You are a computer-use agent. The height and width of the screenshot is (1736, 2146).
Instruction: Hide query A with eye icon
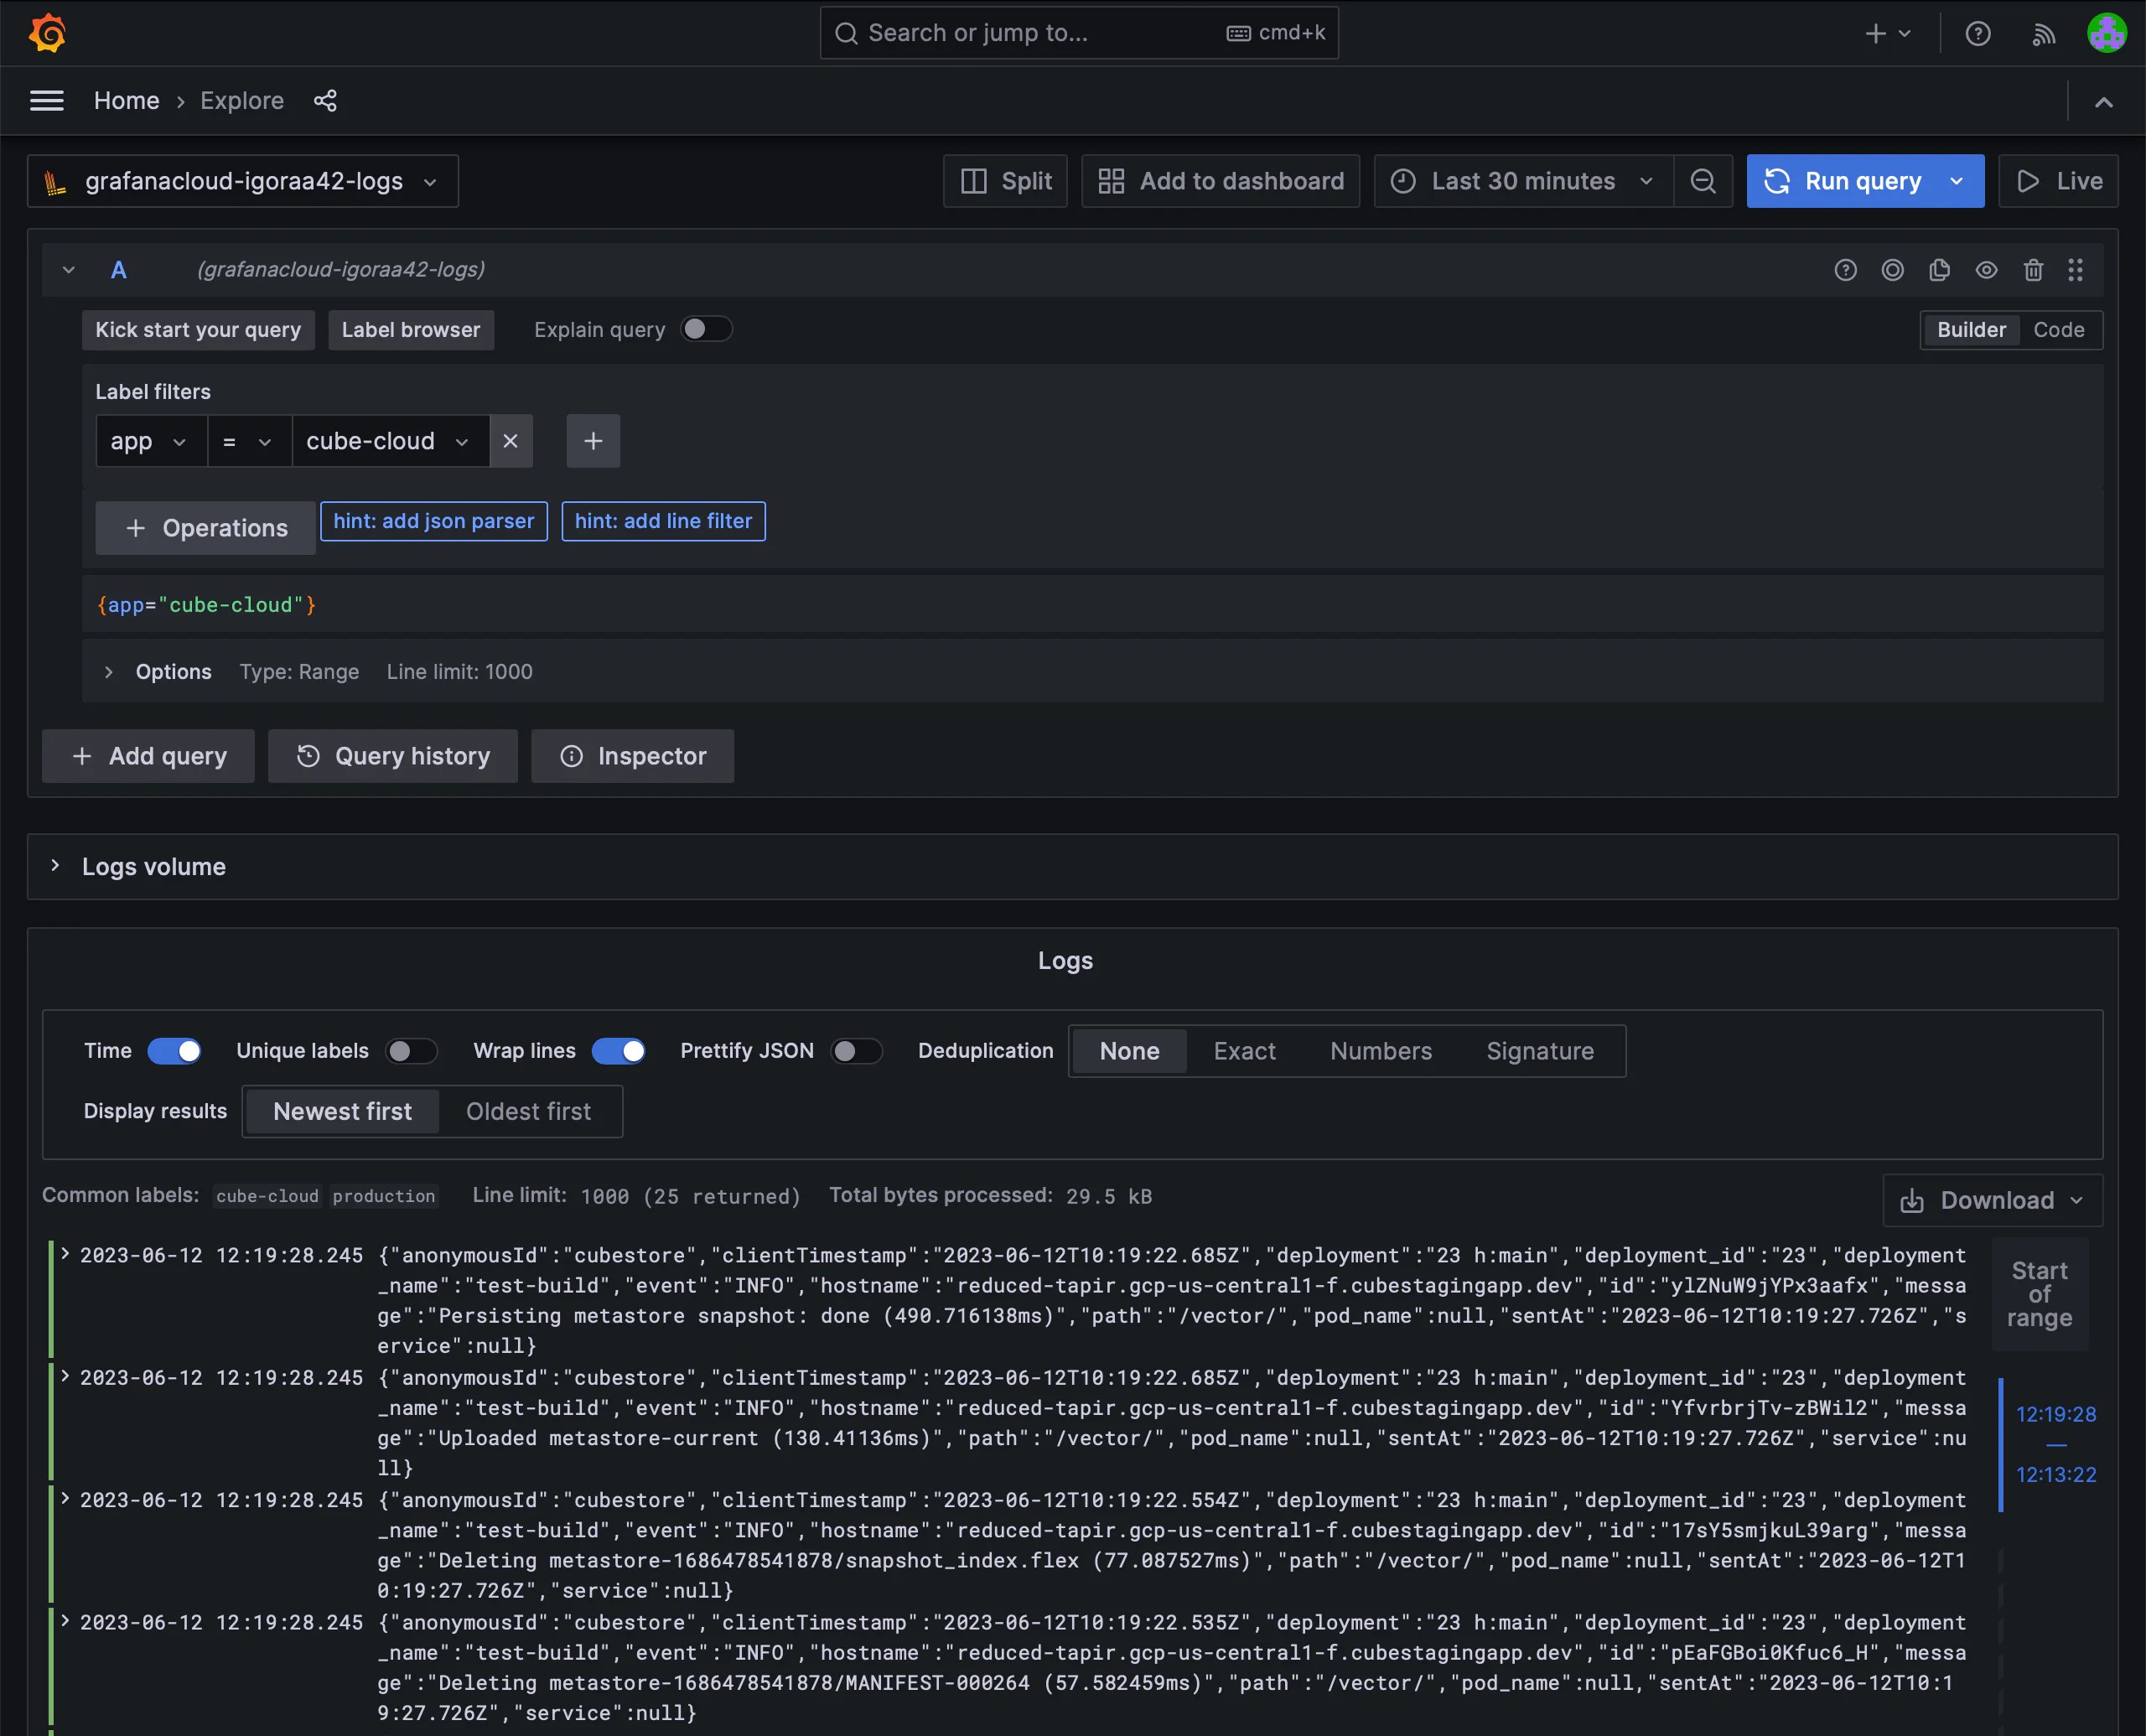[x=1986, y=270]
